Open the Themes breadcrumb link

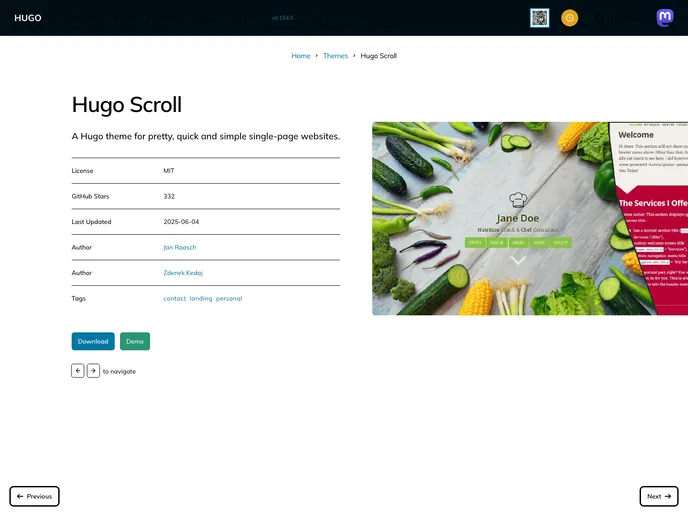point(335,56)
